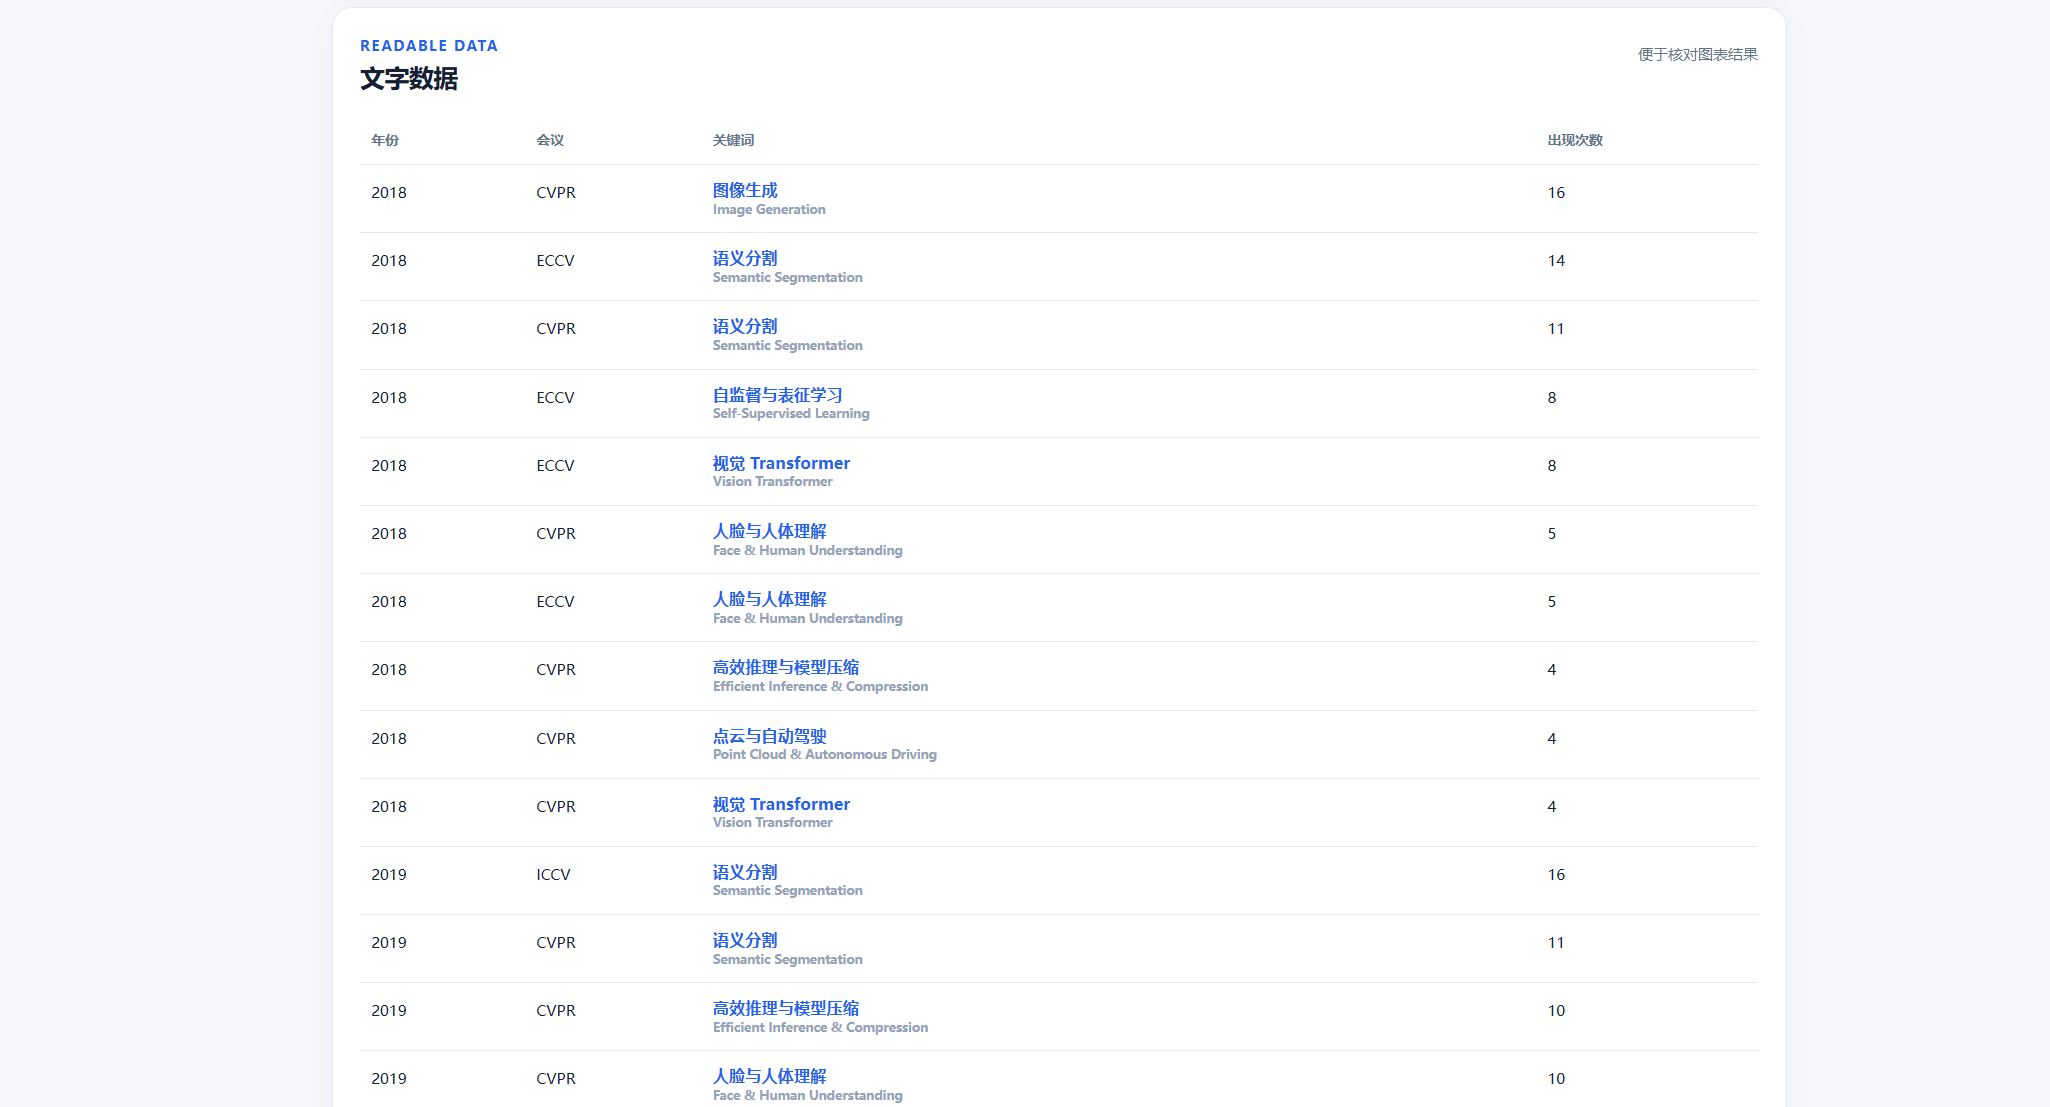Viewport: 2050px width, 1107px height.
Task: Open 图像生成 keyword in 2018 CVPR row
Action: tap(744, 190)
